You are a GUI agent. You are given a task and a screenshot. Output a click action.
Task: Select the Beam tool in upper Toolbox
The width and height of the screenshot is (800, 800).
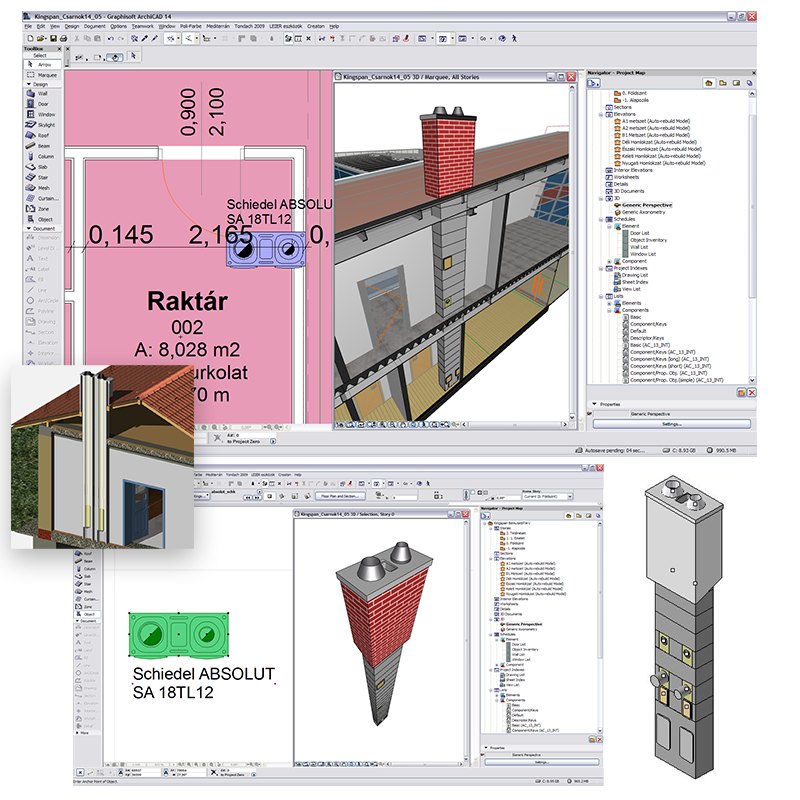(x=42, y=146)
